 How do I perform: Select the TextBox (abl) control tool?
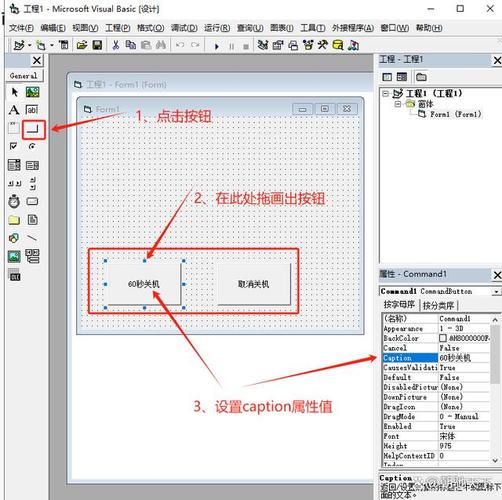point(32,110)
